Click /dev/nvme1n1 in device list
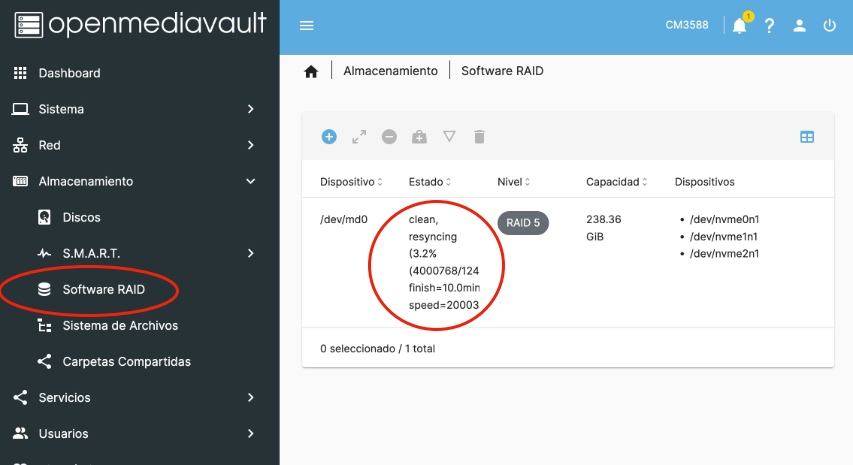Image resolution: width=853 pixels, height=465 pixels. click(x=724, y=237)
